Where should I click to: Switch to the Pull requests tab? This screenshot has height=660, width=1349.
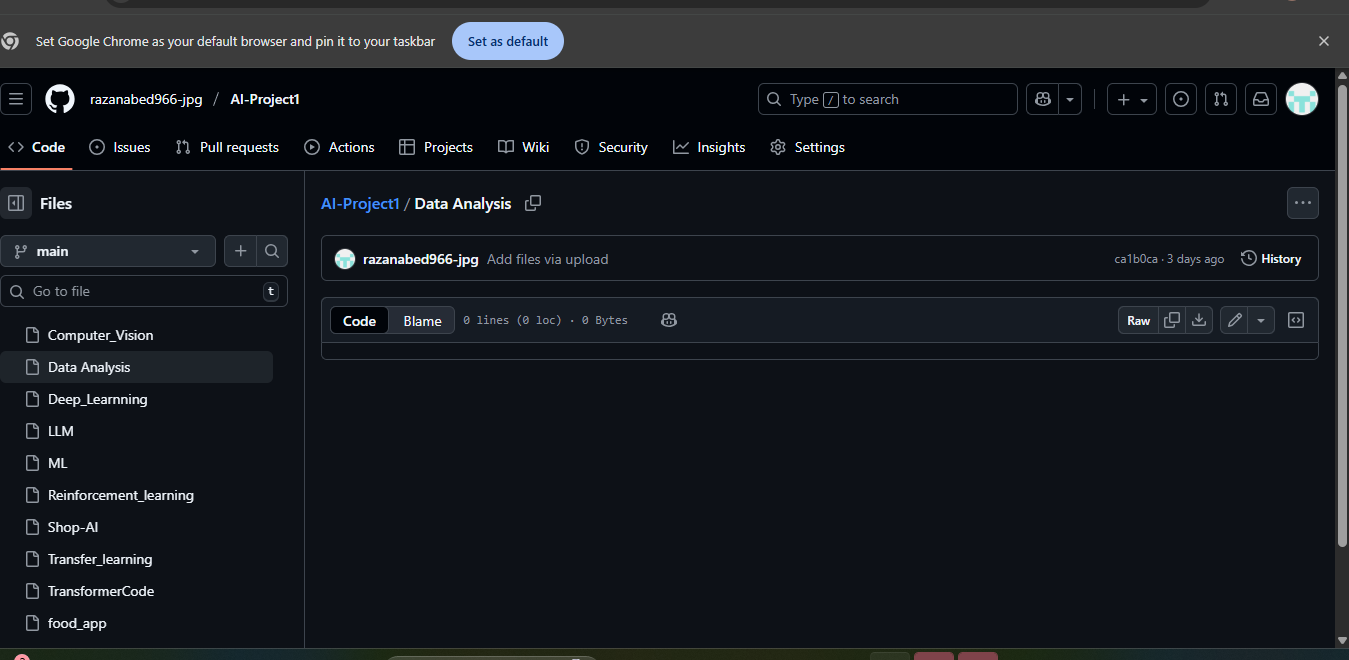tap(227, 147)
